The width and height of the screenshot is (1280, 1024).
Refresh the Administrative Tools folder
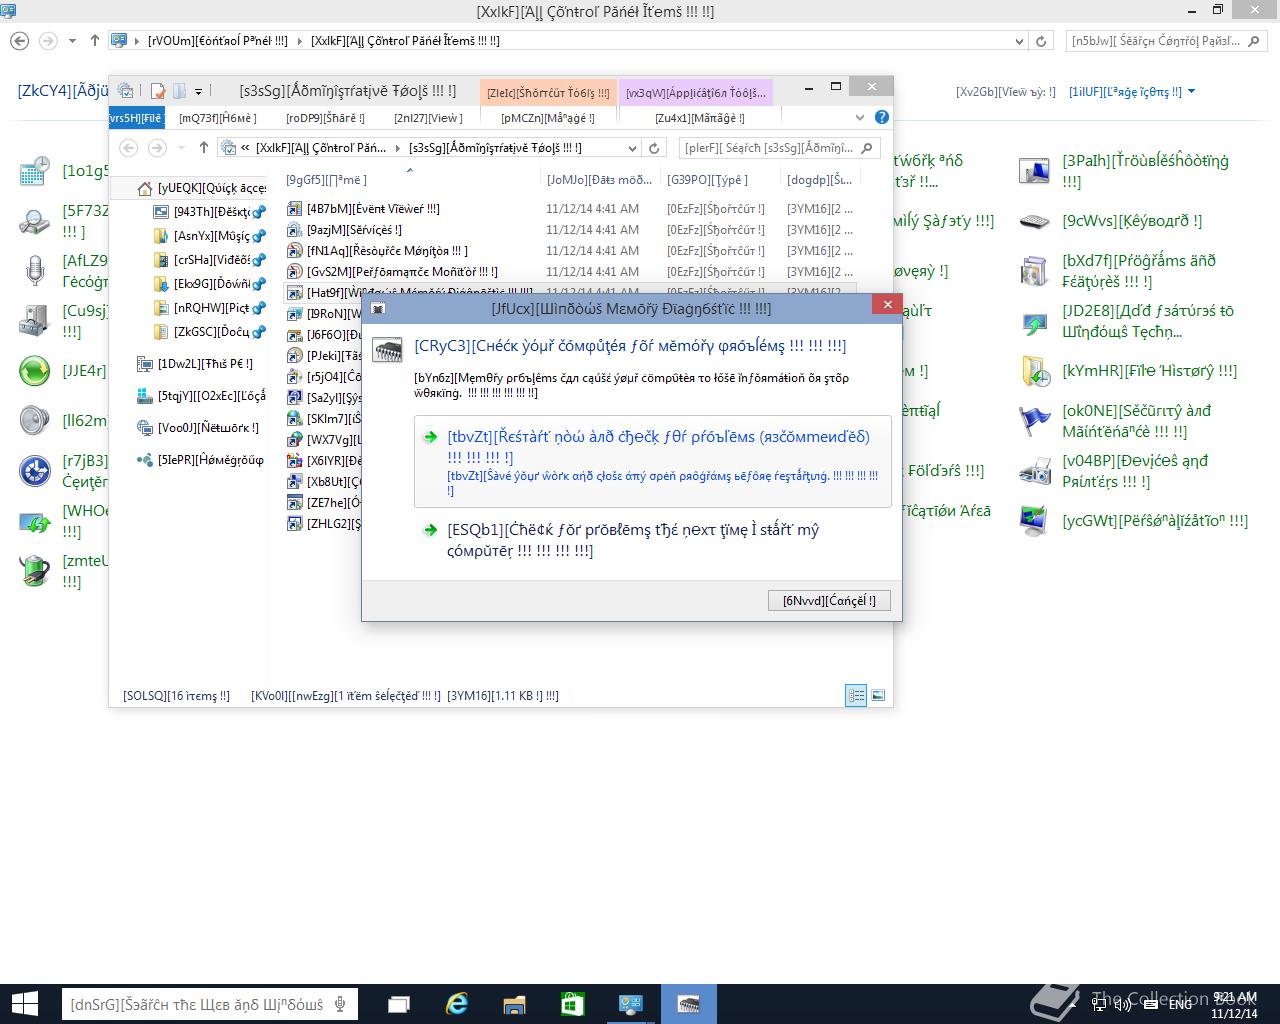point(654,148)
